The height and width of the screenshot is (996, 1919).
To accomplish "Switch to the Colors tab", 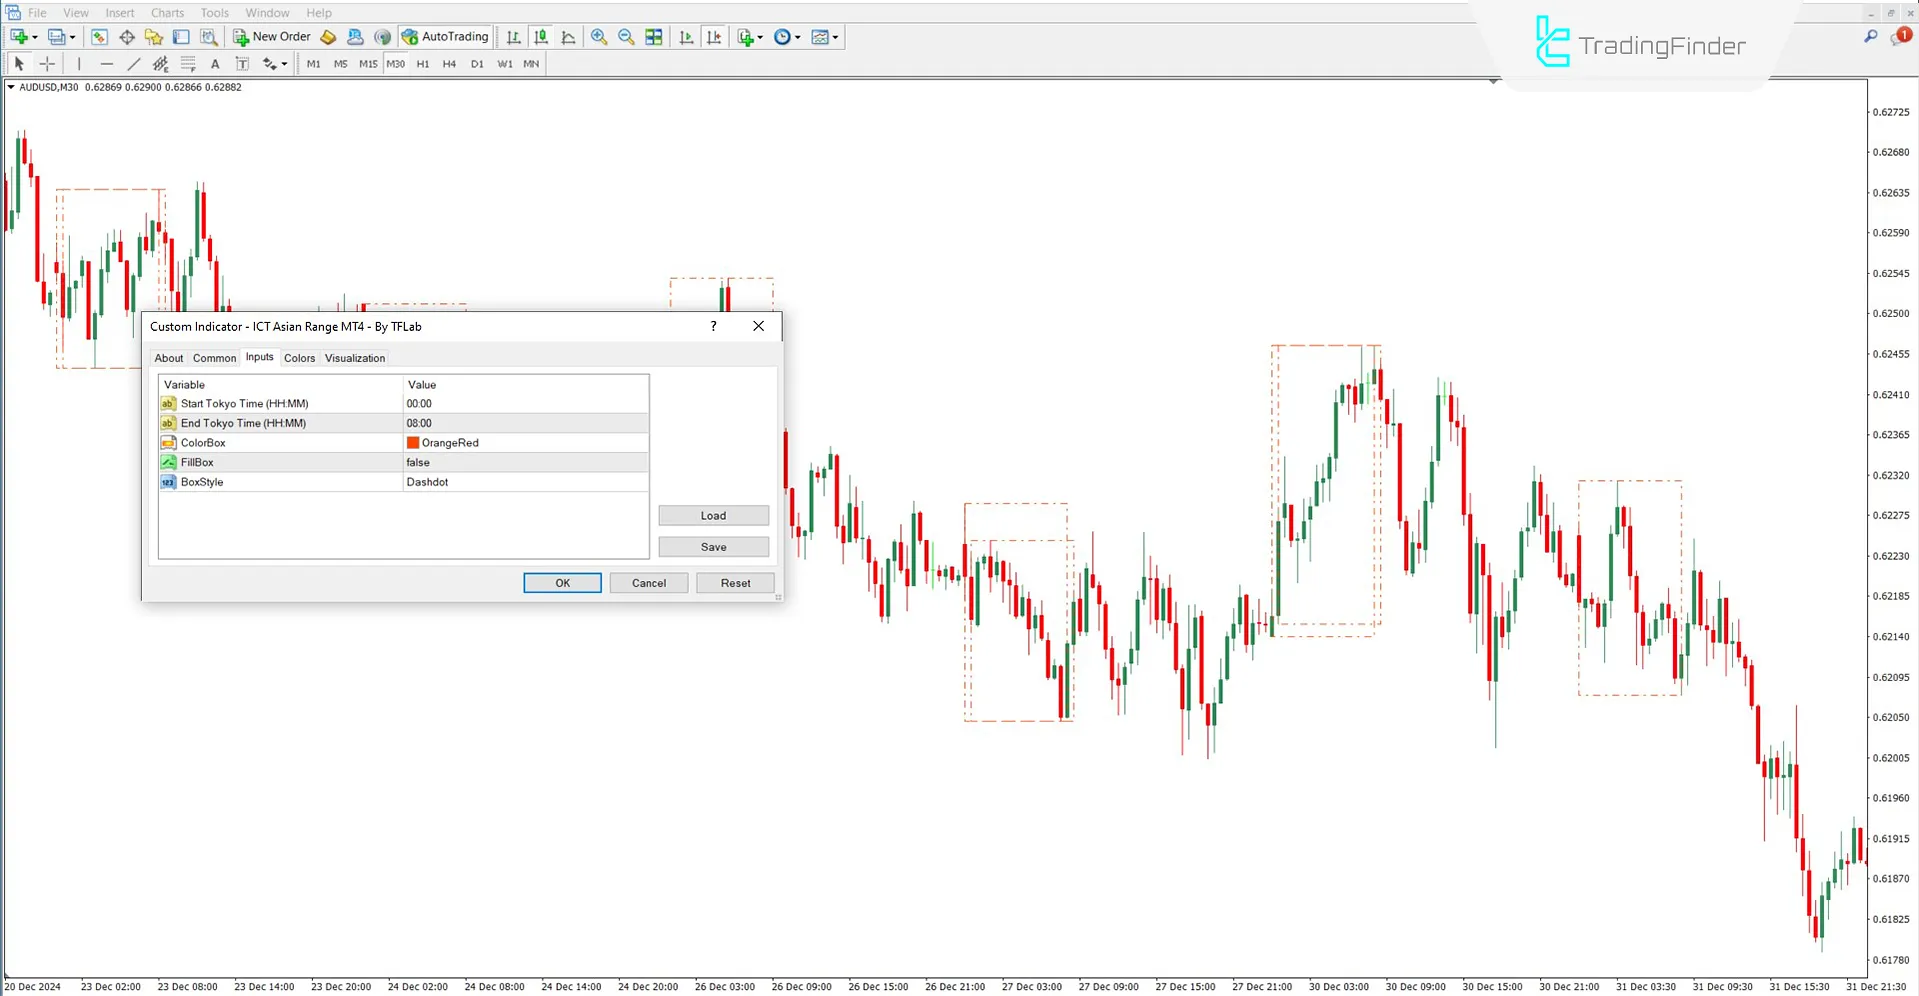I will tap(299, 358).
